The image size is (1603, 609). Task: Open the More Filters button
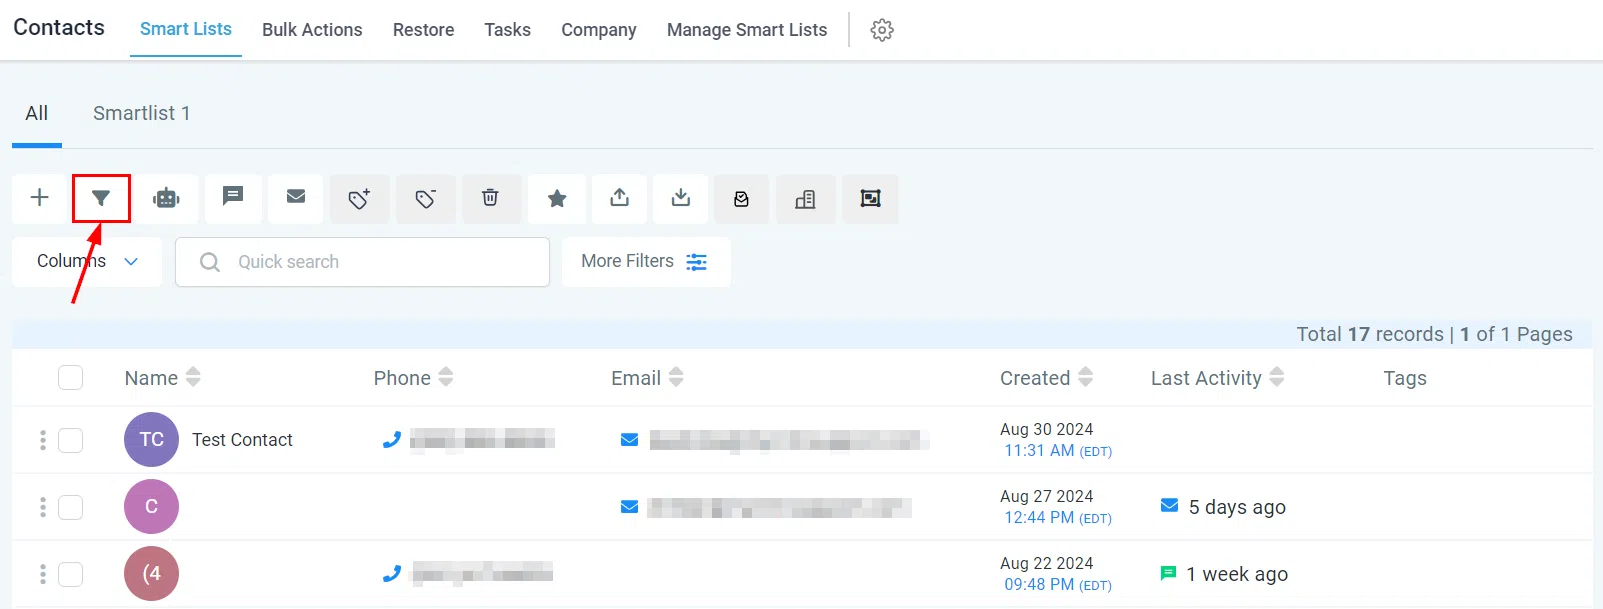pos(646,262)
